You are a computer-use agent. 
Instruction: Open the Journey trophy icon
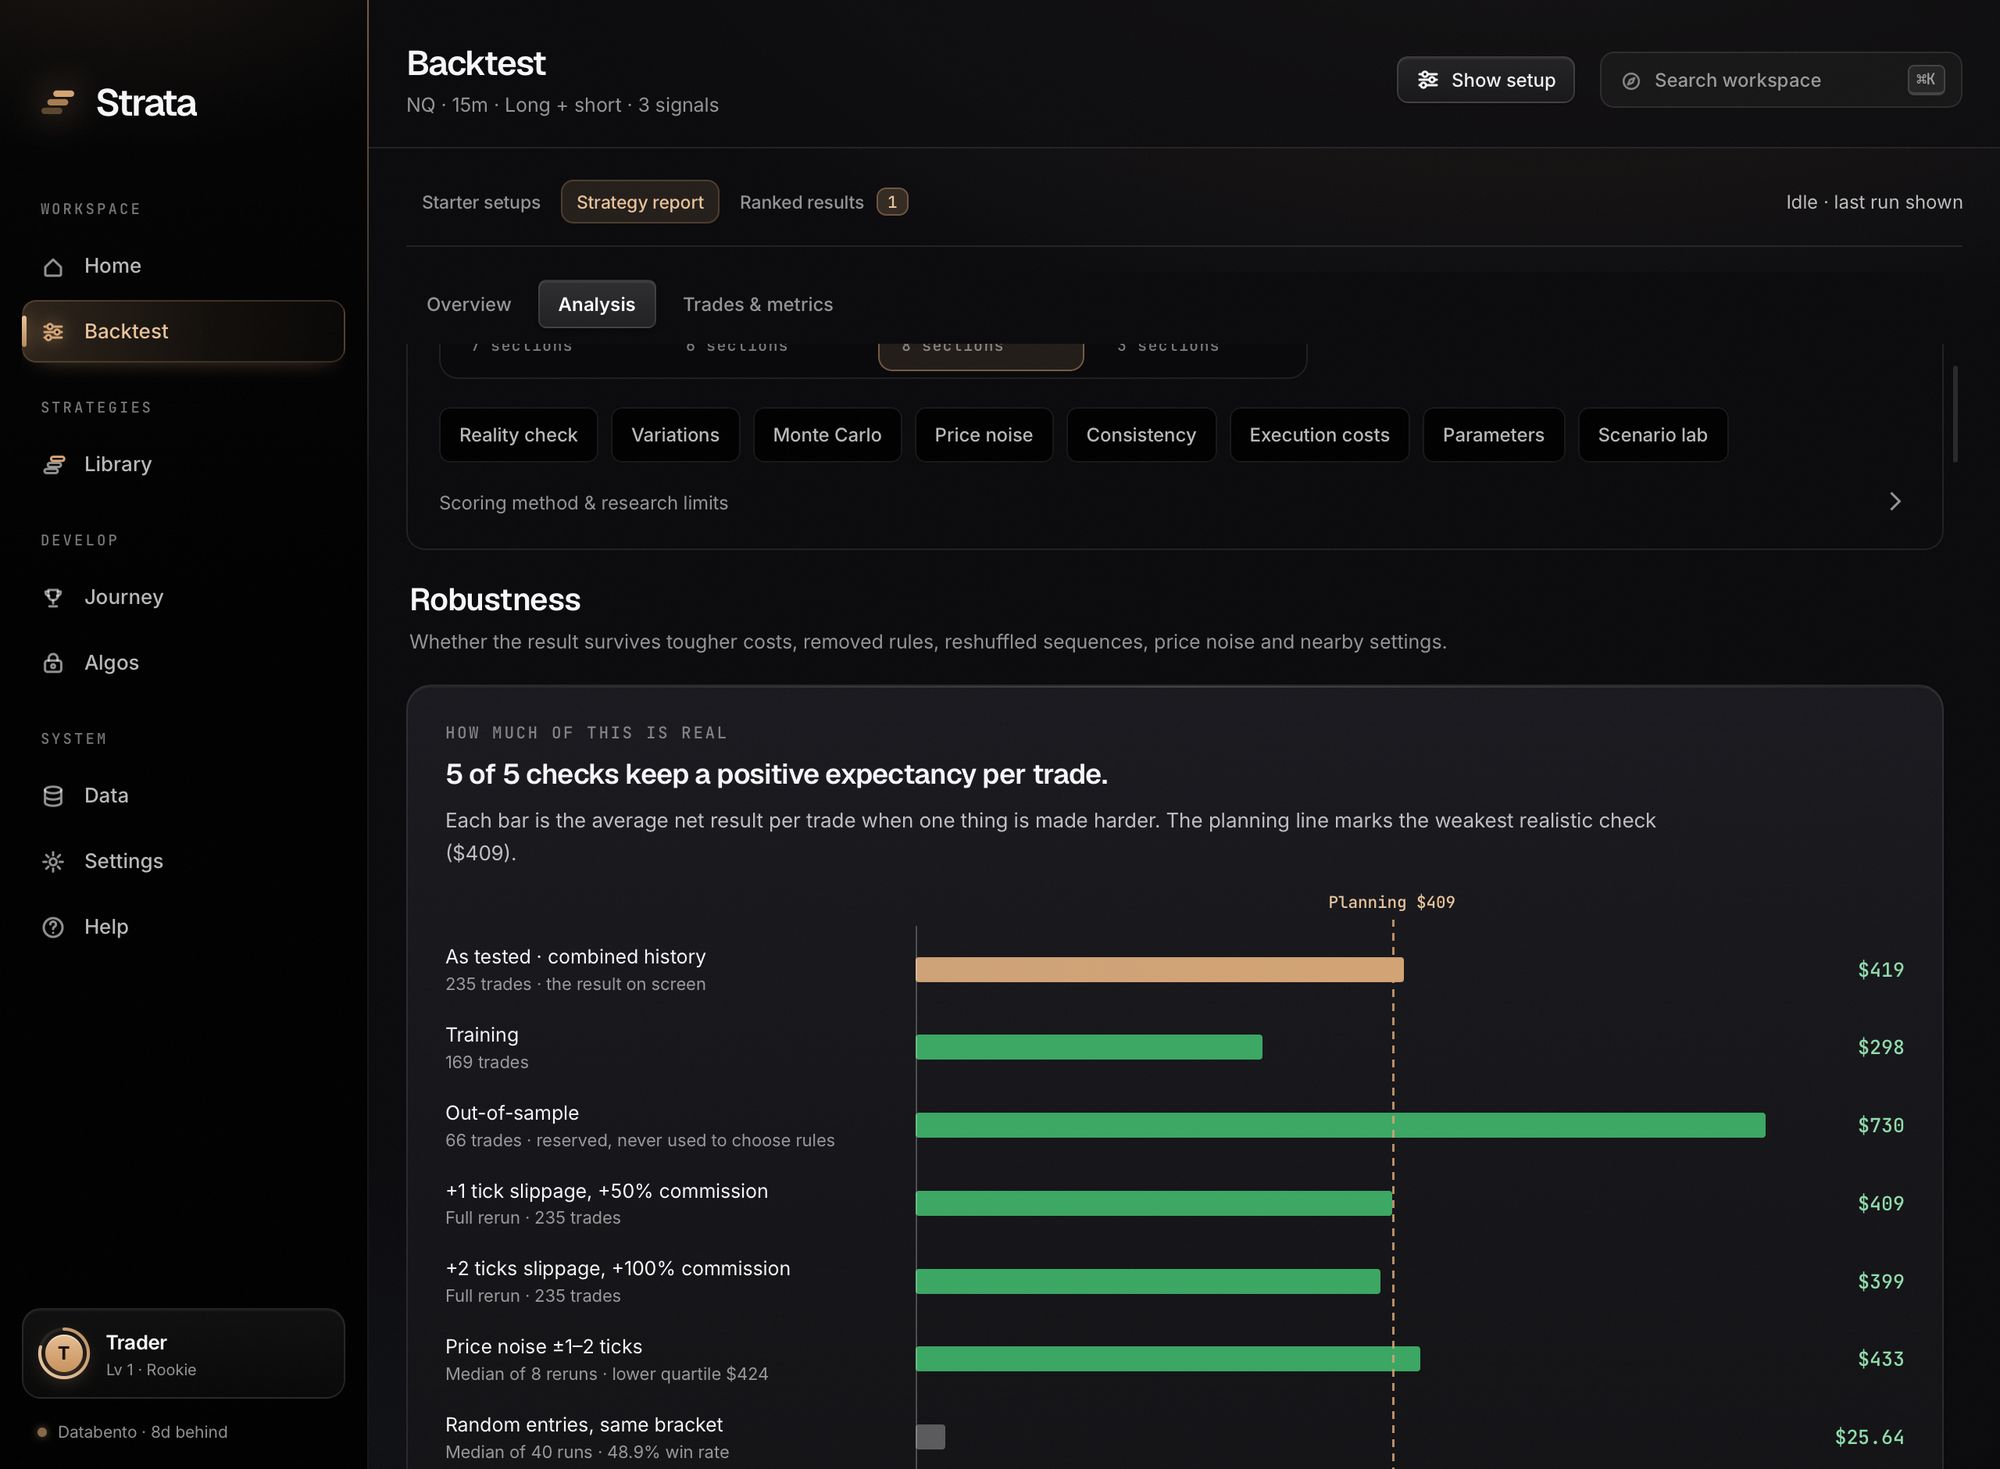click(53, 597)
